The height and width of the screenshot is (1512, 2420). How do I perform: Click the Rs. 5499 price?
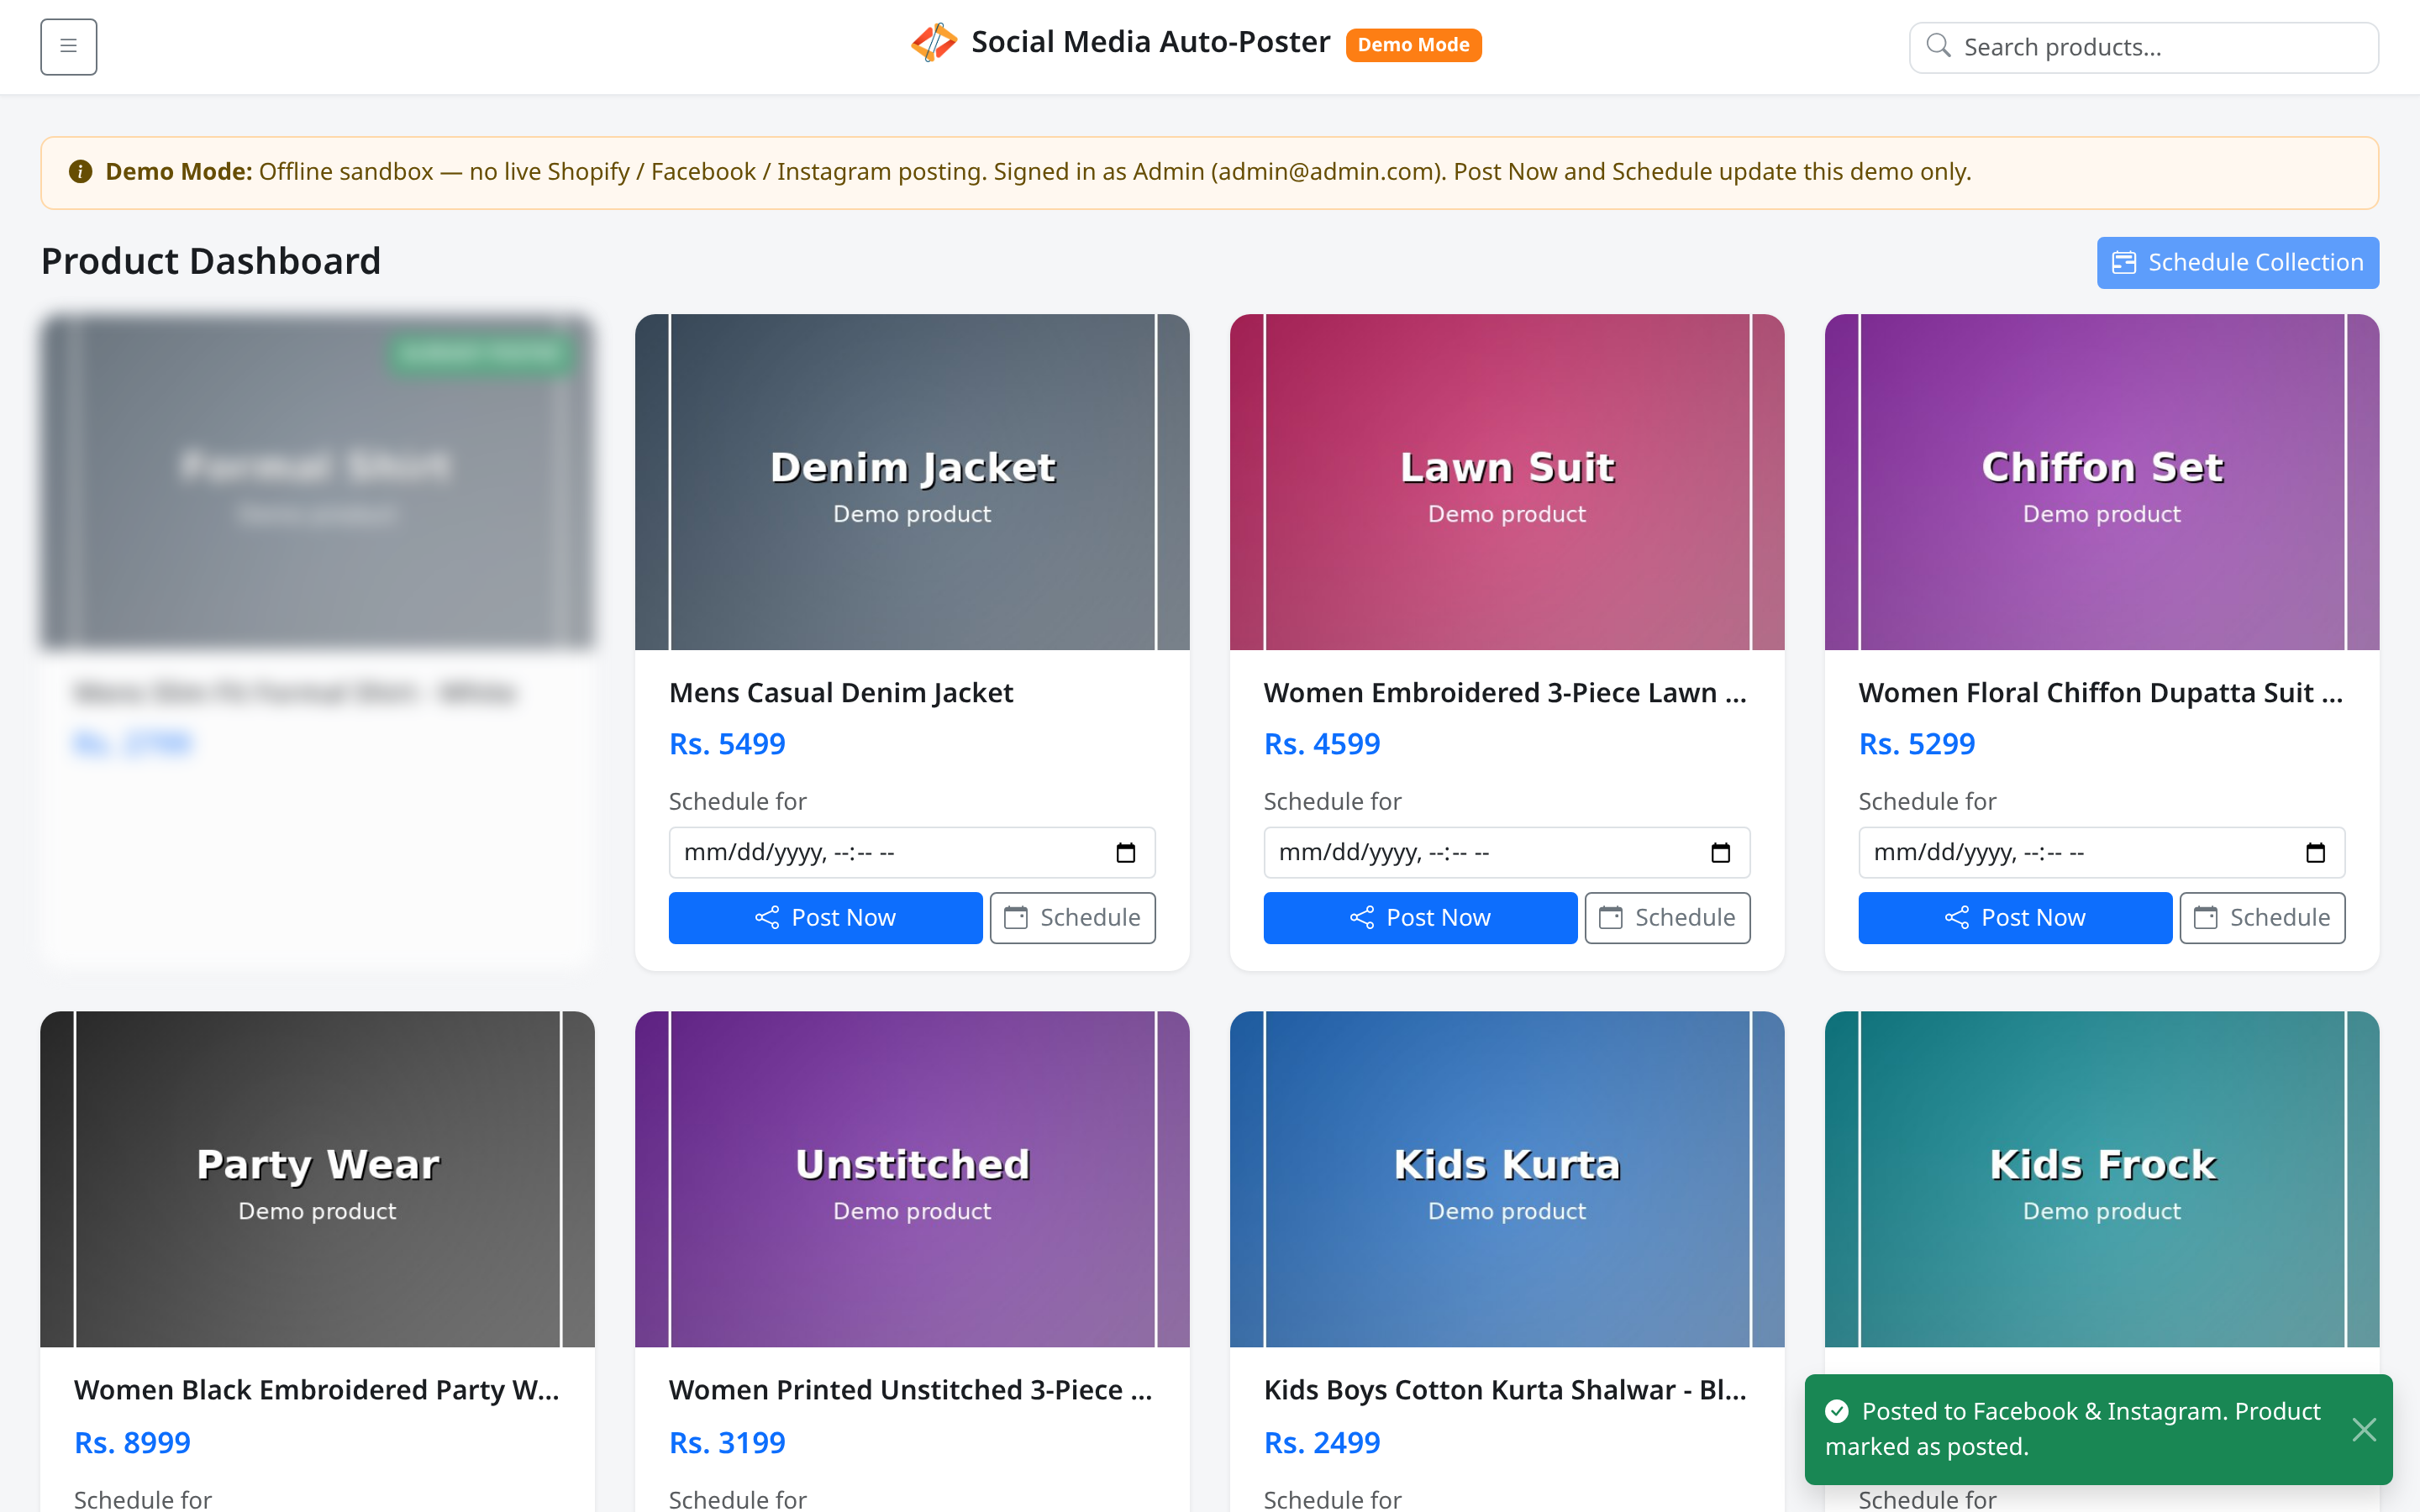click(727, 744)
